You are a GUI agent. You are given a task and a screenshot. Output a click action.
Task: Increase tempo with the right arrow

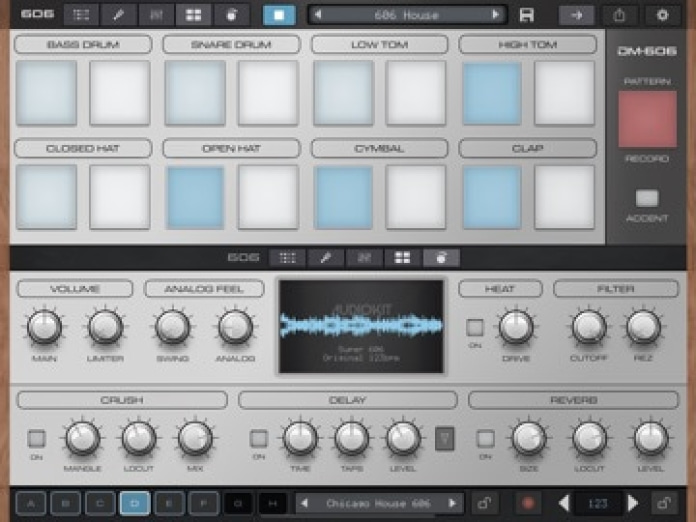633,503
